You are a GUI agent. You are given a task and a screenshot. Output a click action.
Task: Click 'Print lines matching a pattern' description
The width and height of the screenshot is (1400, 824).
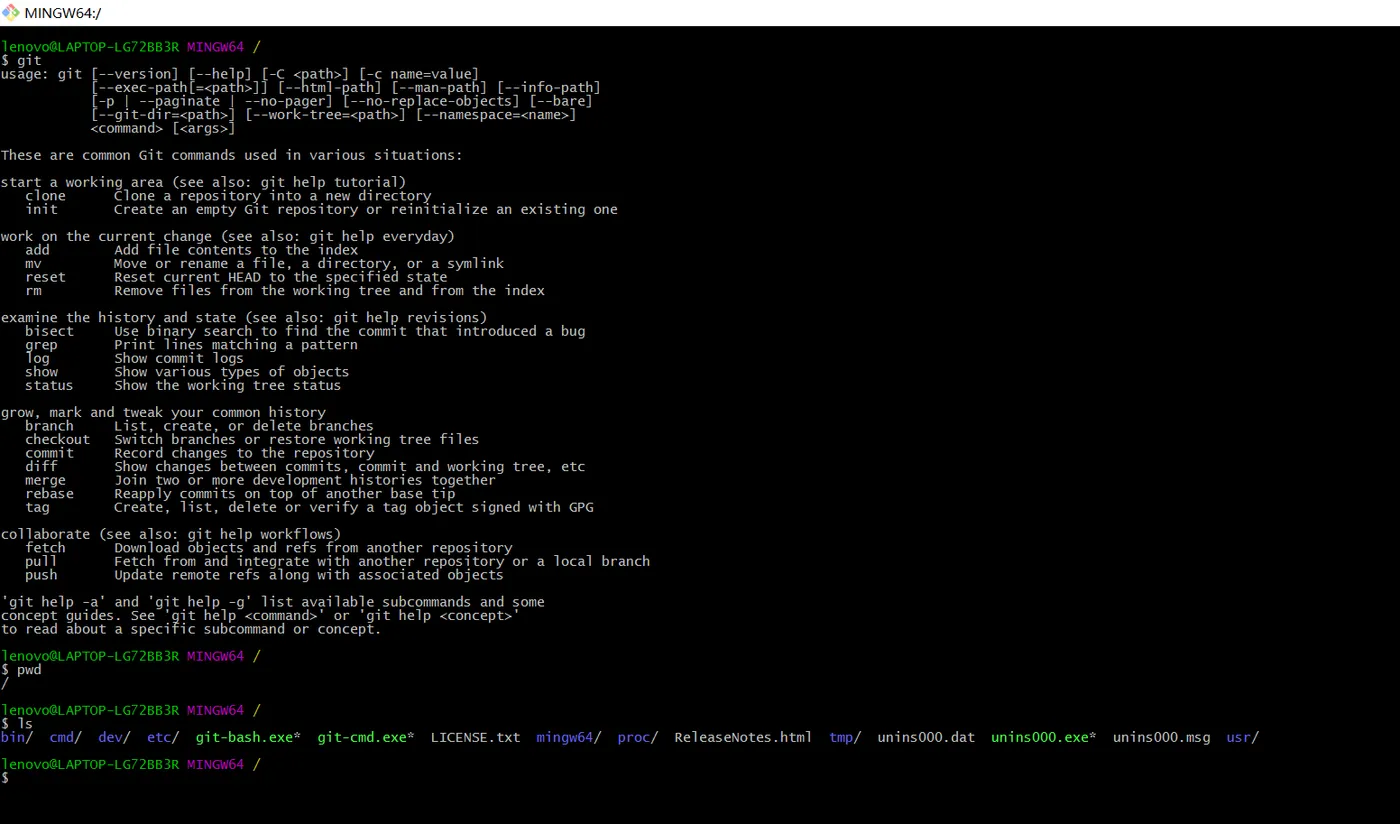tap(236, 345)
